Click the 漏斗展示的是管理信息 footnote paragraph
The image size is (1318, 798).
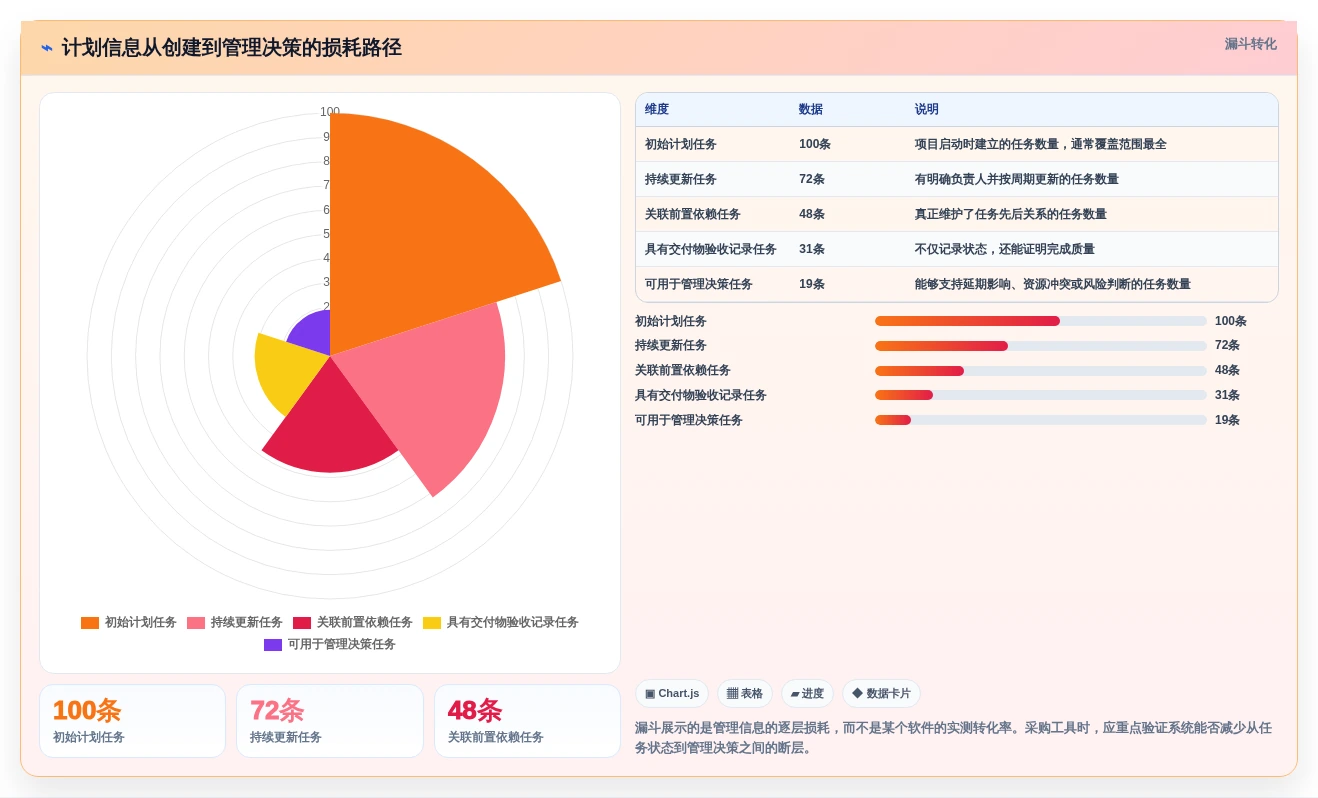(x=954, y=738)
